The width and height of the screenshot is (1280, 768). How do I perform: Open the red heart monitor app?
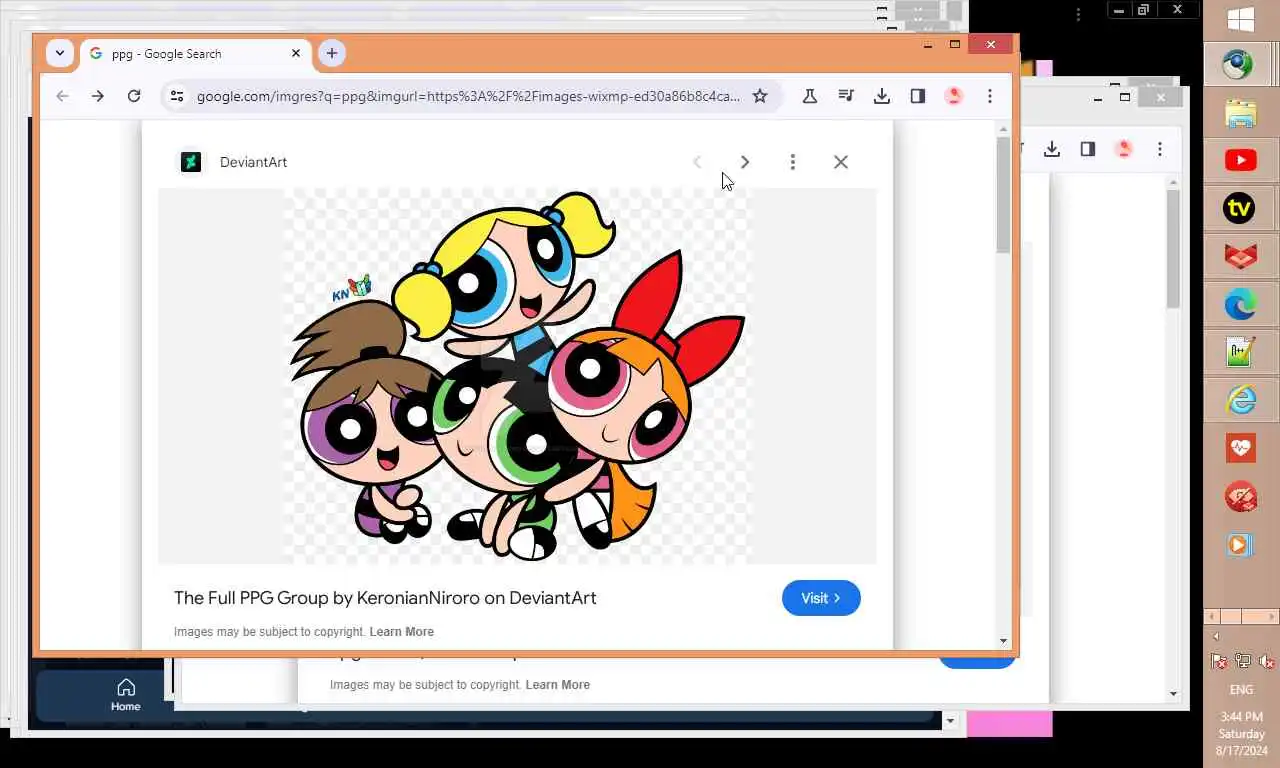[1241, 448]
